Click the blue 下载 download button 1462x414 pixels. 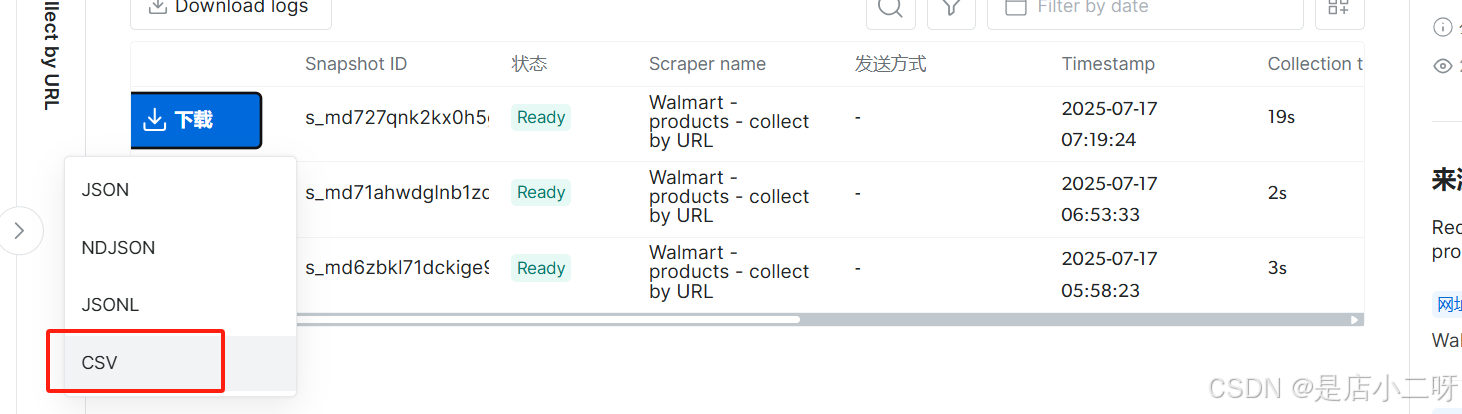[196, 120]
